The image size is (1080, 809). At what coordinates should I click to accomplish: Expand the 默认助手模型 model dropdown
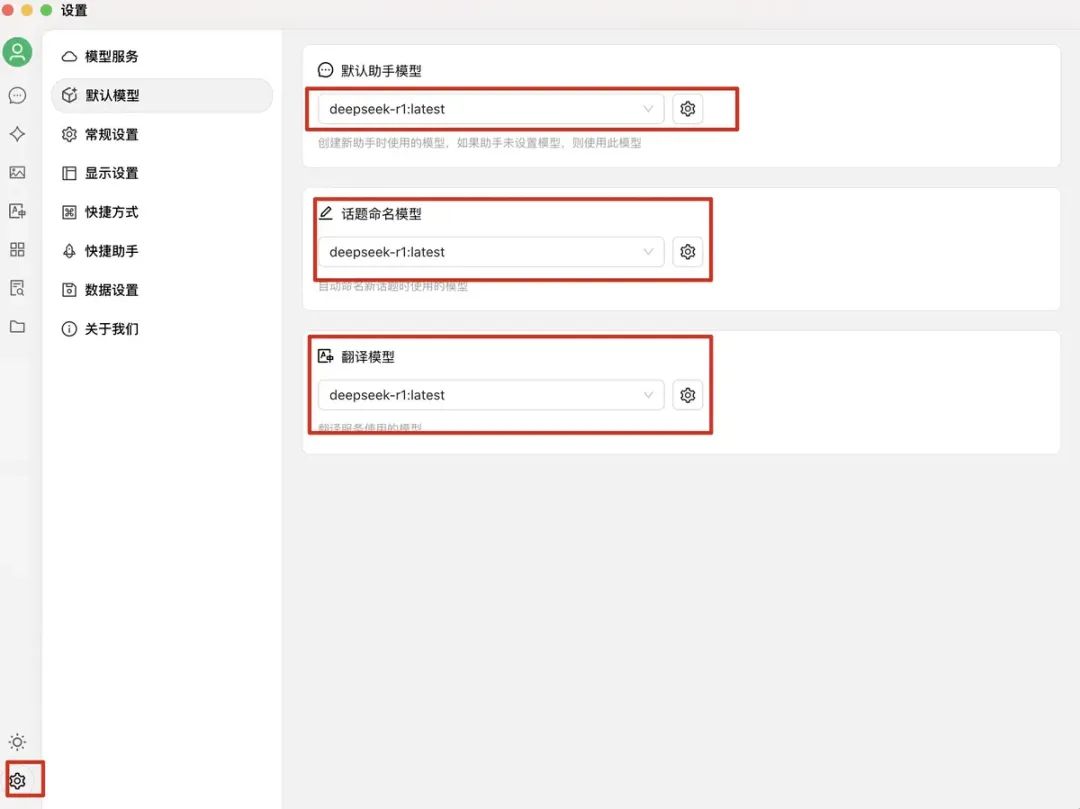coord(490,109)
